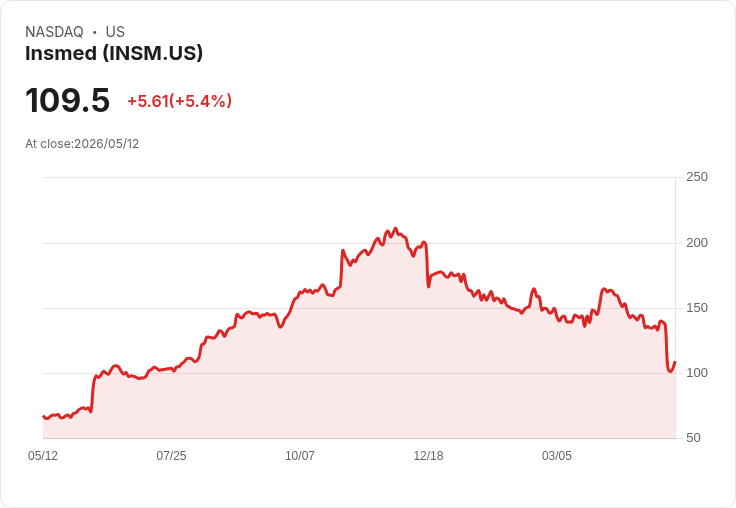Click the 07/25 x-axis date label
The image size is (736, 508).
click(x=171, y=455)
